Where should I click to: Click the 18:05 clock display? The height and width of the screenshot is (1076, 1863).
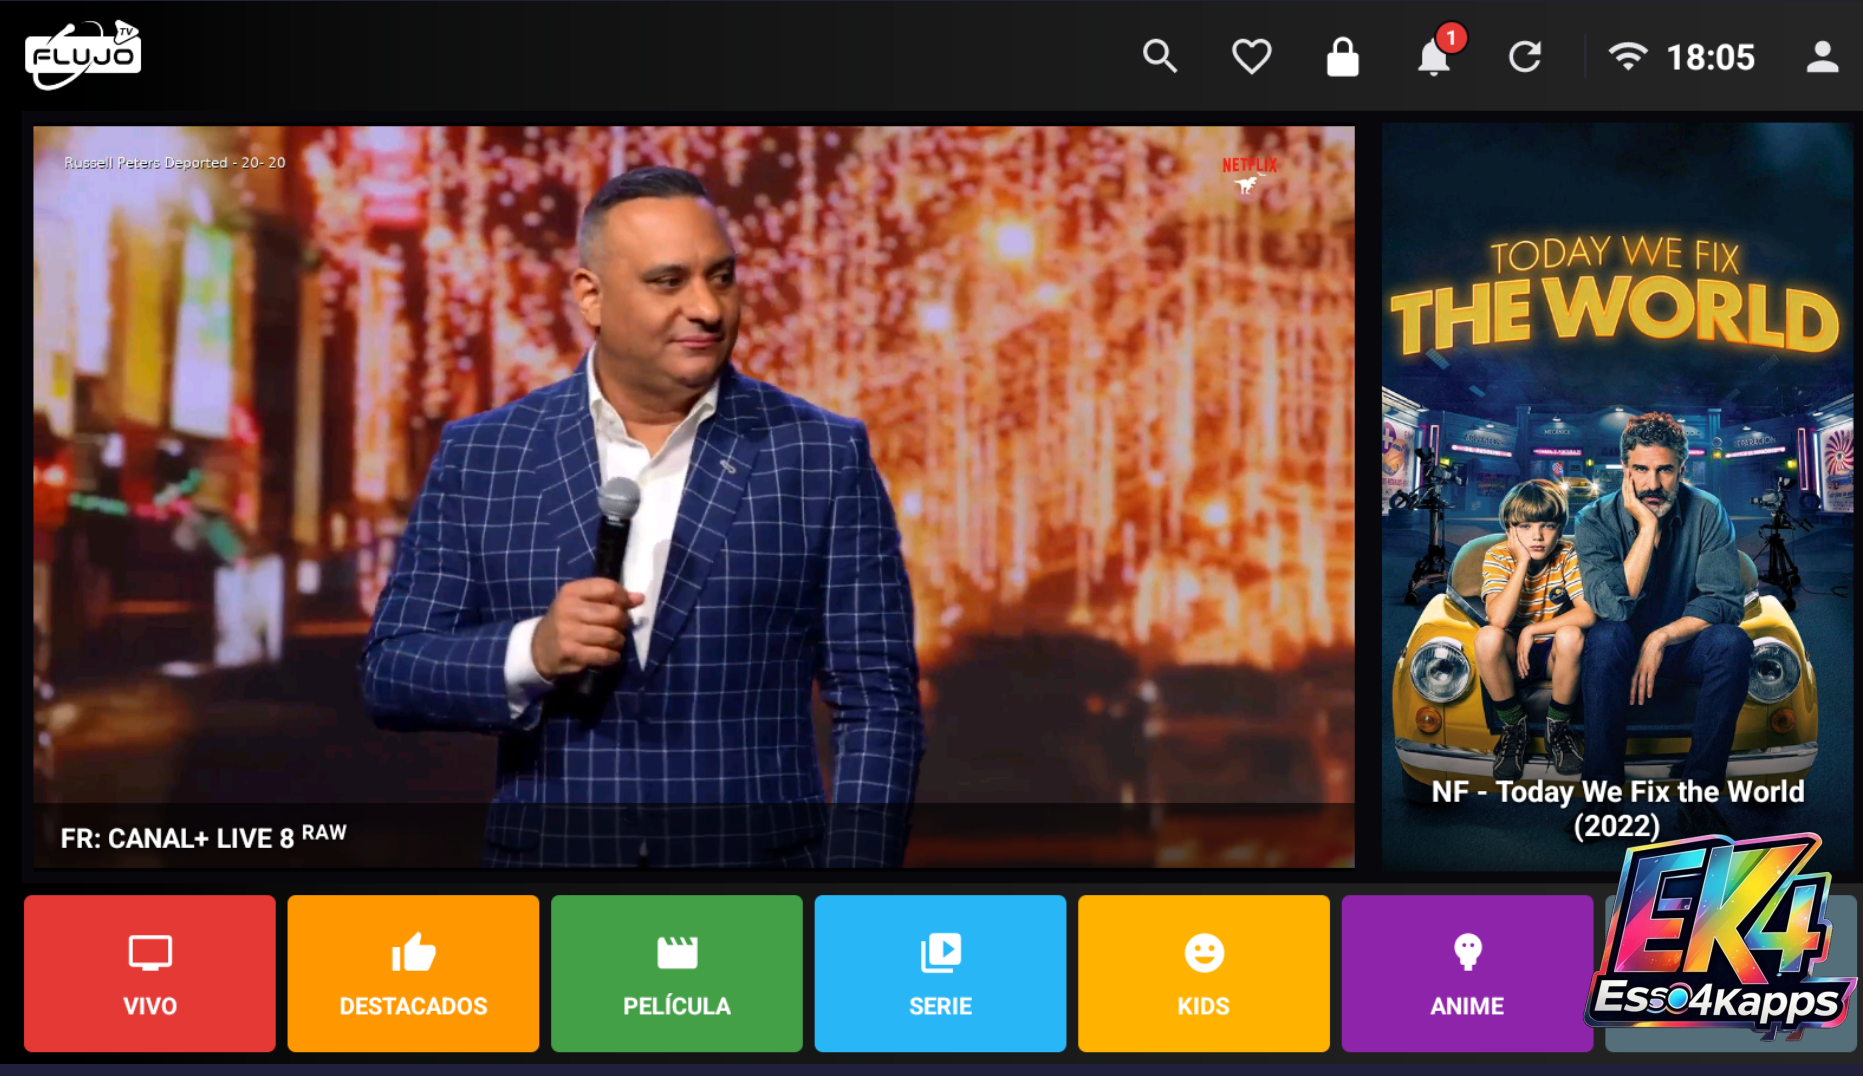point(1710,57)
